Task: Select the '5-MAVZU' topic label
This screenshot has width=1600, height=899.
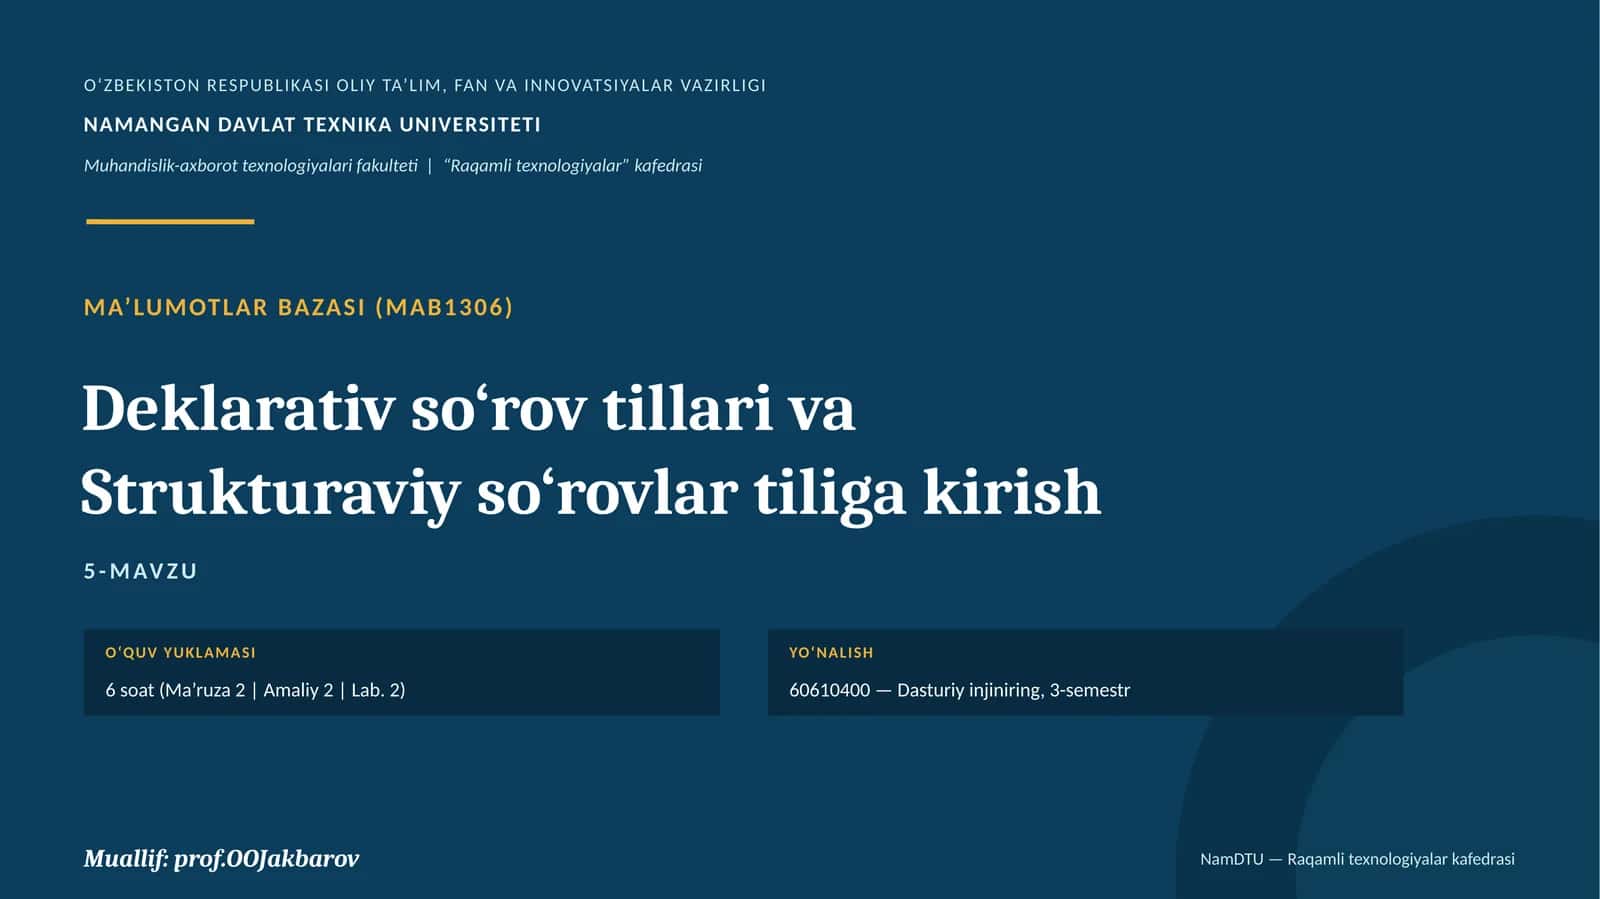Action: (x=141, y=571)
